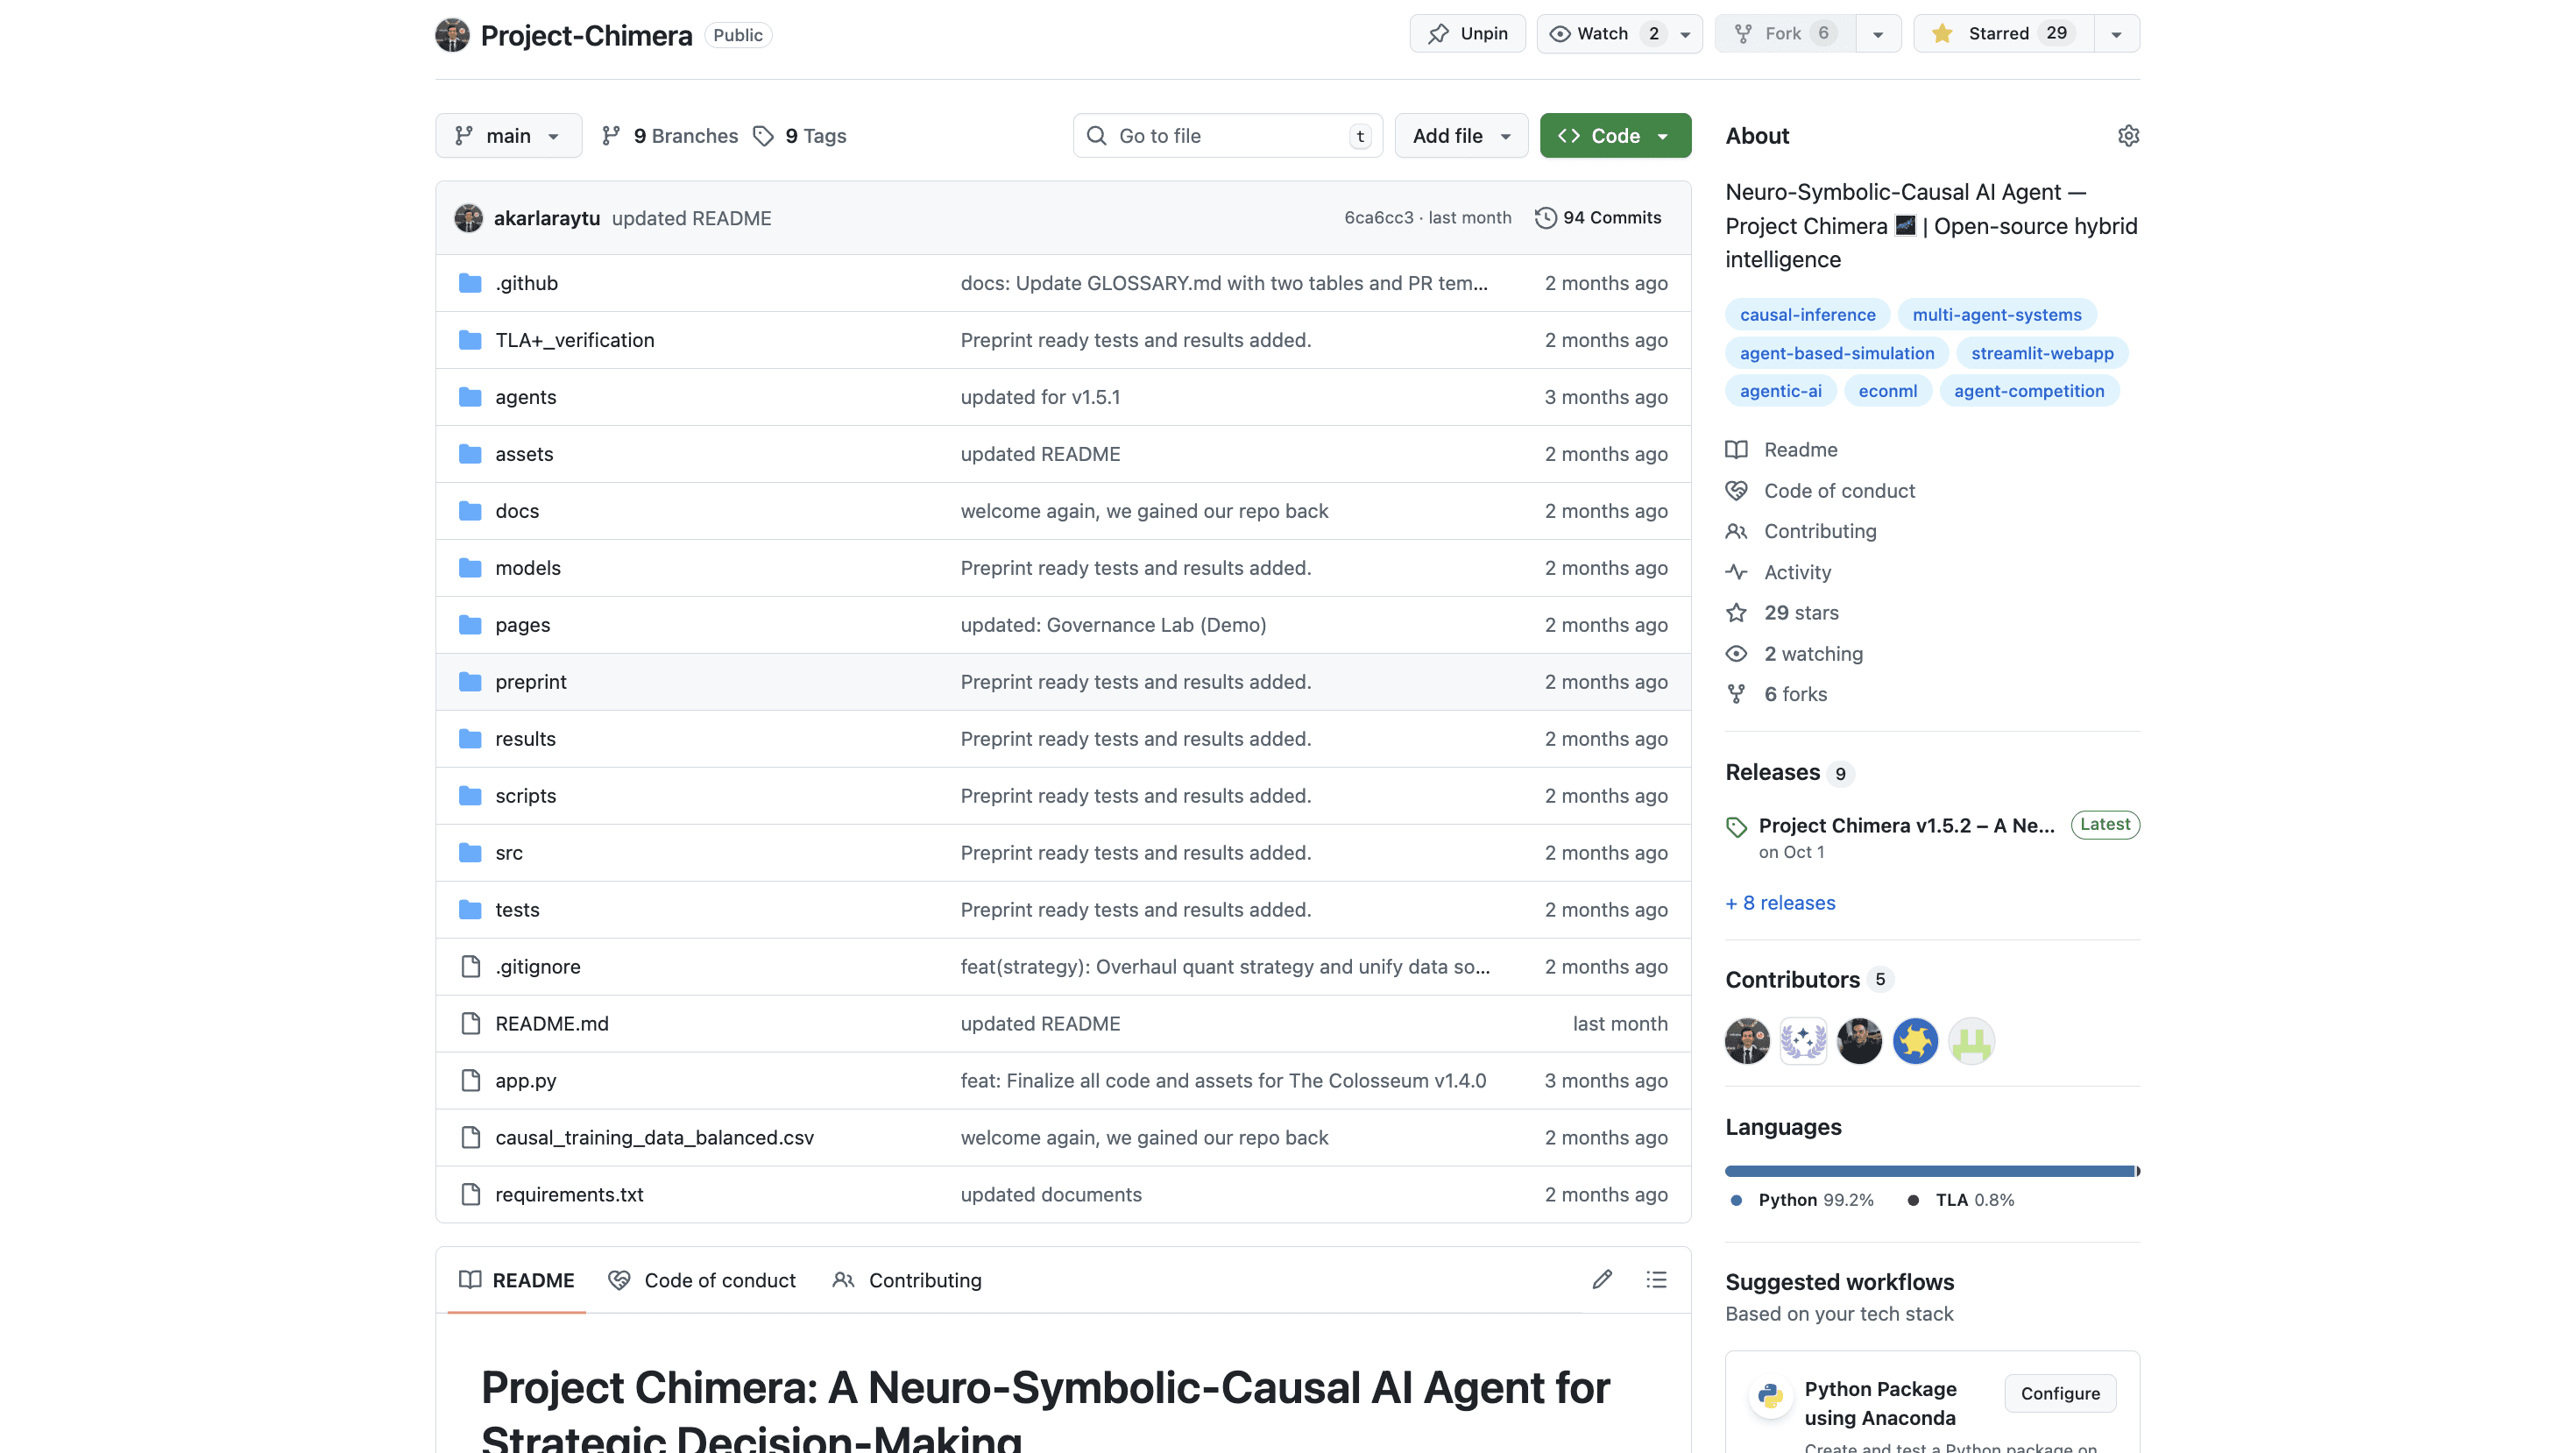Click the Activity pulse icon in About

coord(1736,572)
